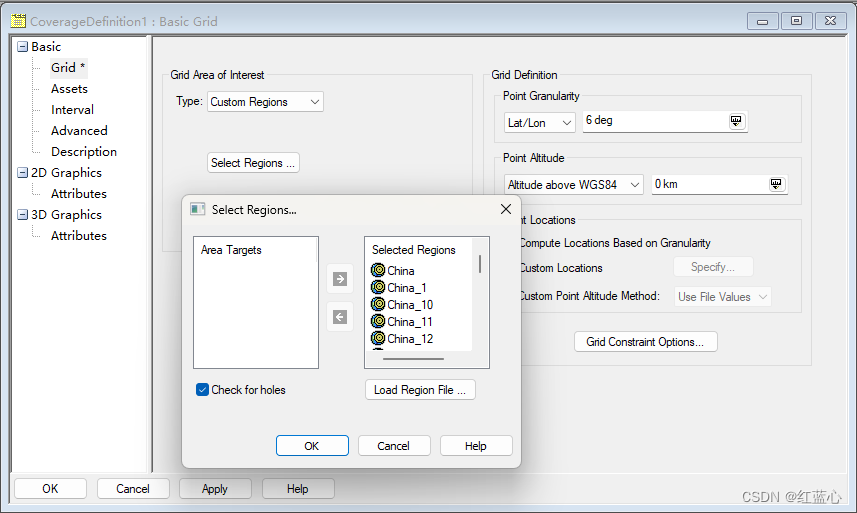The height and width of the screenshot is (513, 857).
Task: Toggle the Check for holes checkbox
Action: pos(202,390)
